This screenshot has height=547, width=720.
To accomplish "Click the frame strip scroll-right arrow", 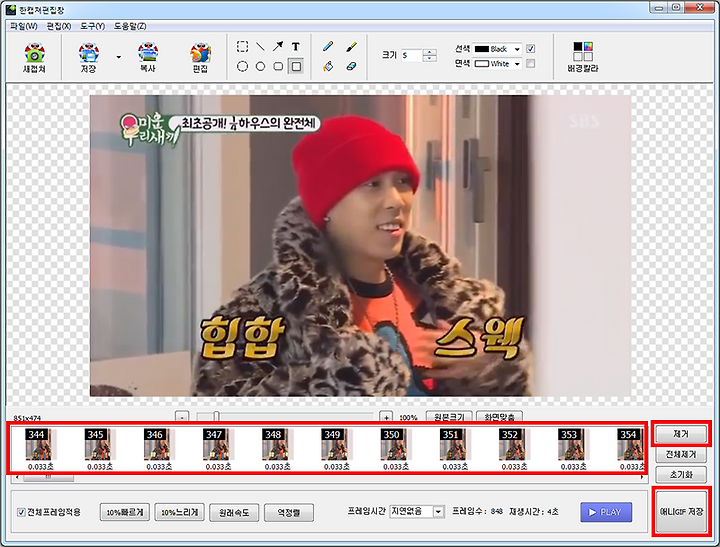I will click(641, 478).
